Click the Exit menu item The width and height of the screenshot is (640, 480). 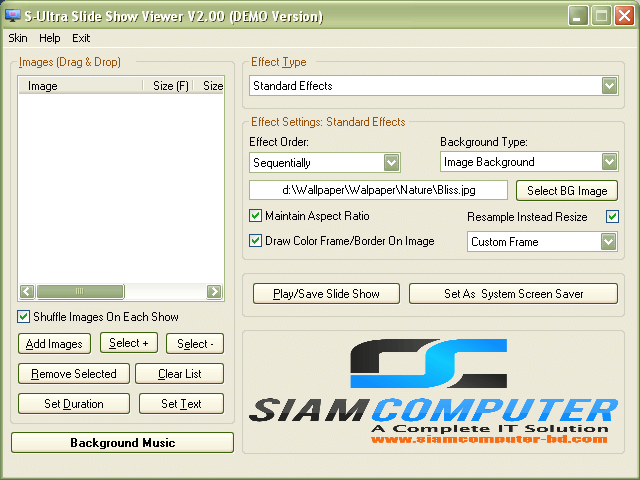pos(81,38)
